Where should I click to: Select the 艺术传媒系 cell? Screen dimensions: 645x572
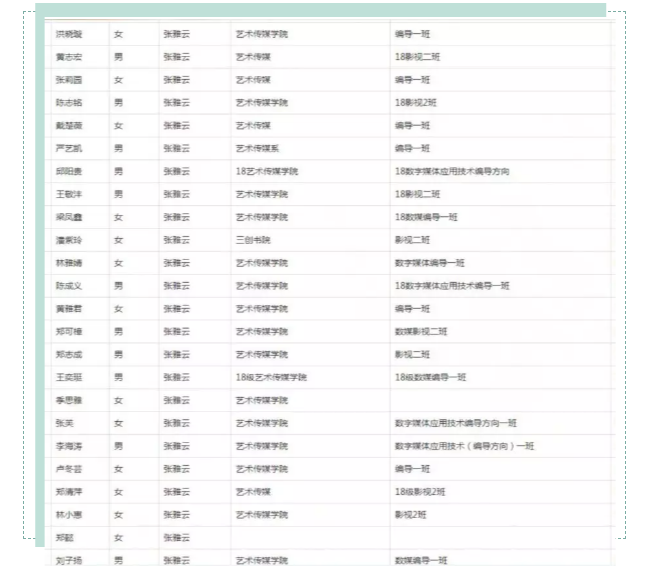pos(258,148)
